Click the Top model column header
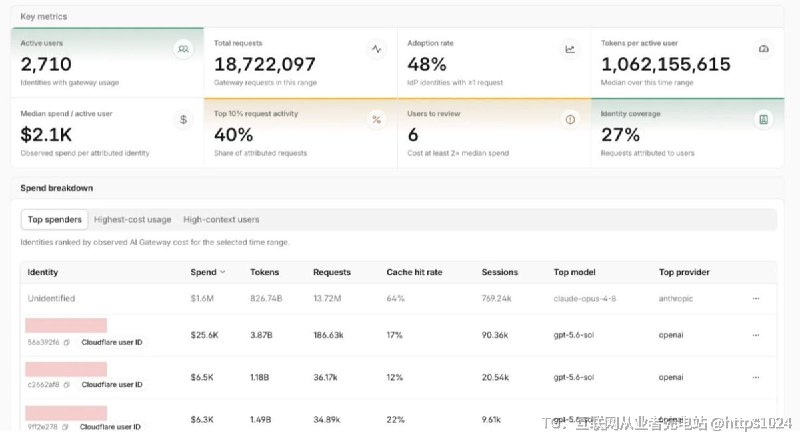Image resolution: width=800 pixels, height=435 pixels. point(574,272)
